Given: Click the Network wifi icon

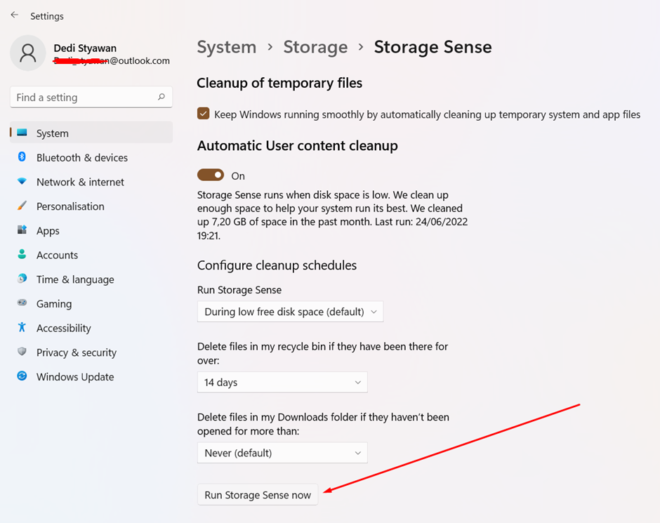Looking at the screenshot, I should [22, 181].
